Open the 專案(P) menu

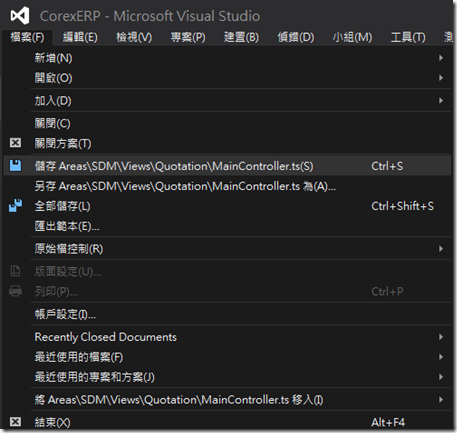(x=188, y=37)
